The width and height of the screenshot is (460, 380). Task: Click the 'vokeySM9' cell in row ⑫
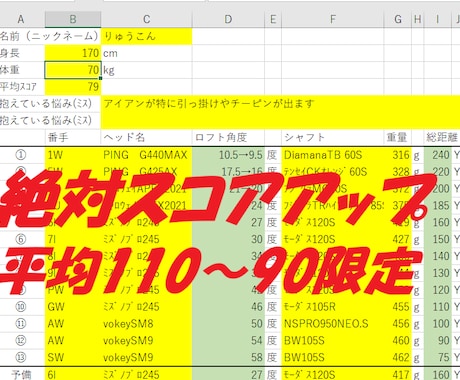coord(146,340)
